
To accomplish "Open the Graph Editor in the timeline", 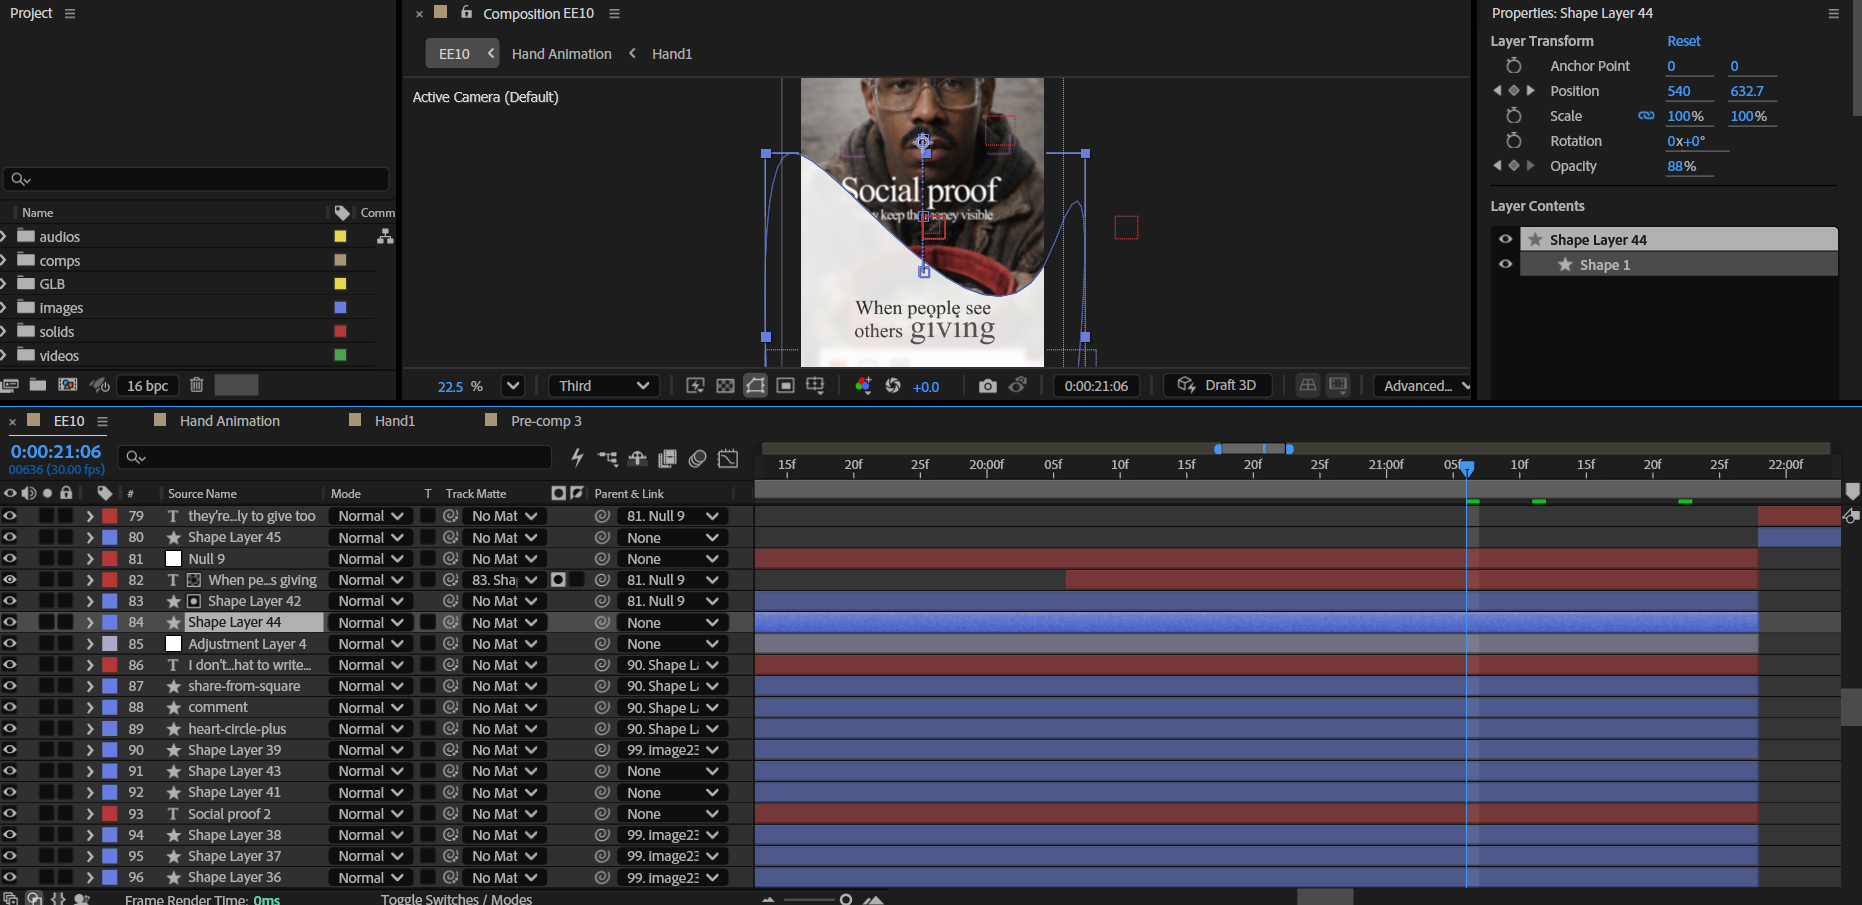I will pyautogui.click(x=728, y=458).
